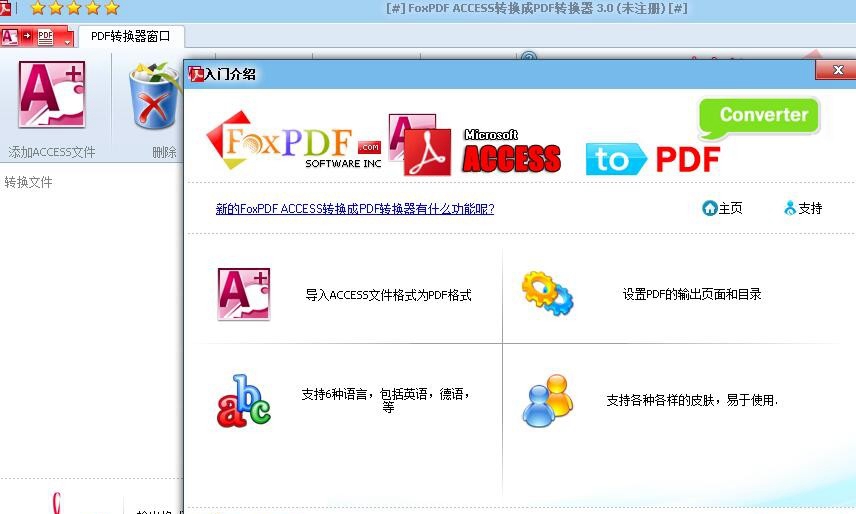Click the 支持 support link
The width and height of the screenshot is (856, 514).
pos(803,208)
